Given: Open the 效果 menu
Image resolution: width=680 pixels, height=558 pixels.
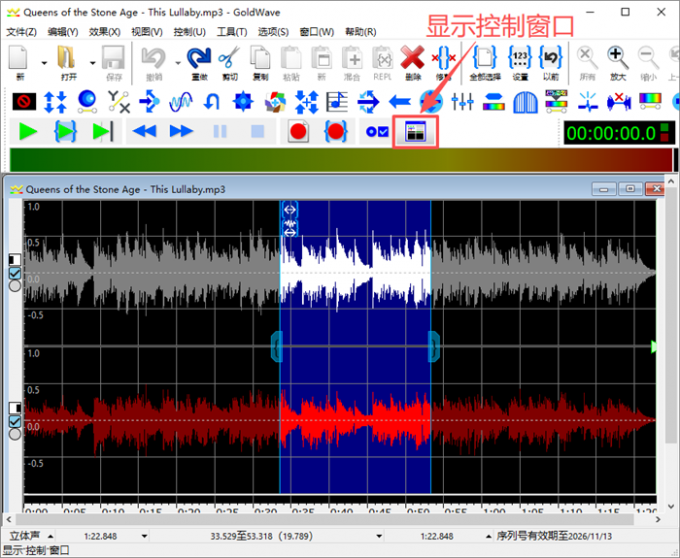Looking at the screenshot, I should coord(105,32).
